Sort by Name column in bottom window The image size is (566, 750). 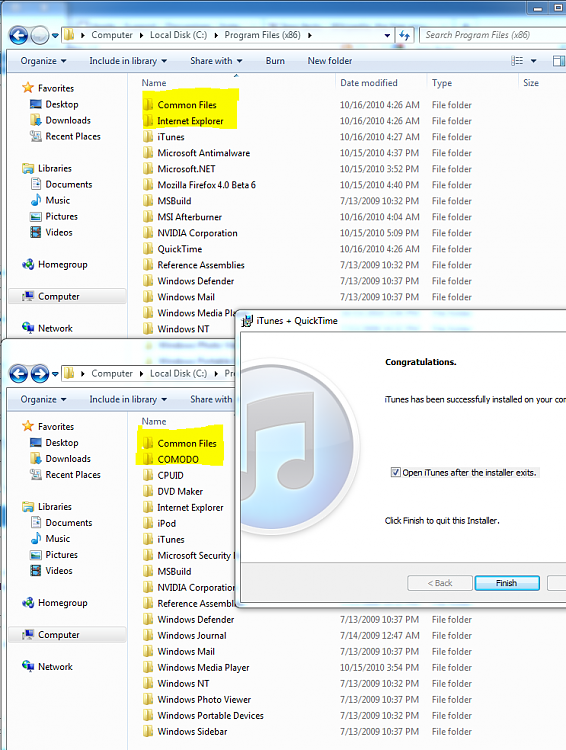click(x=154, y=421)
